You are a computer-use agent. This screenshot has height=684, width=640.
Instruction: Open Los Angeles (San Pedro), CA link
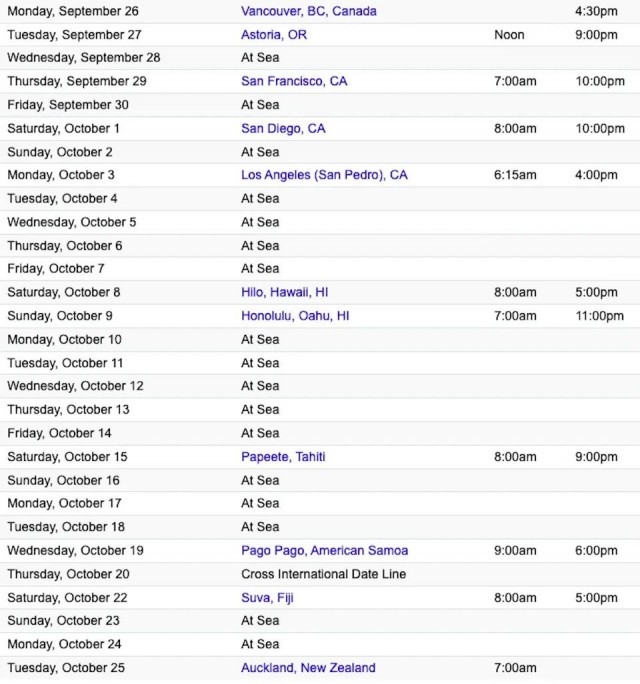324,175
